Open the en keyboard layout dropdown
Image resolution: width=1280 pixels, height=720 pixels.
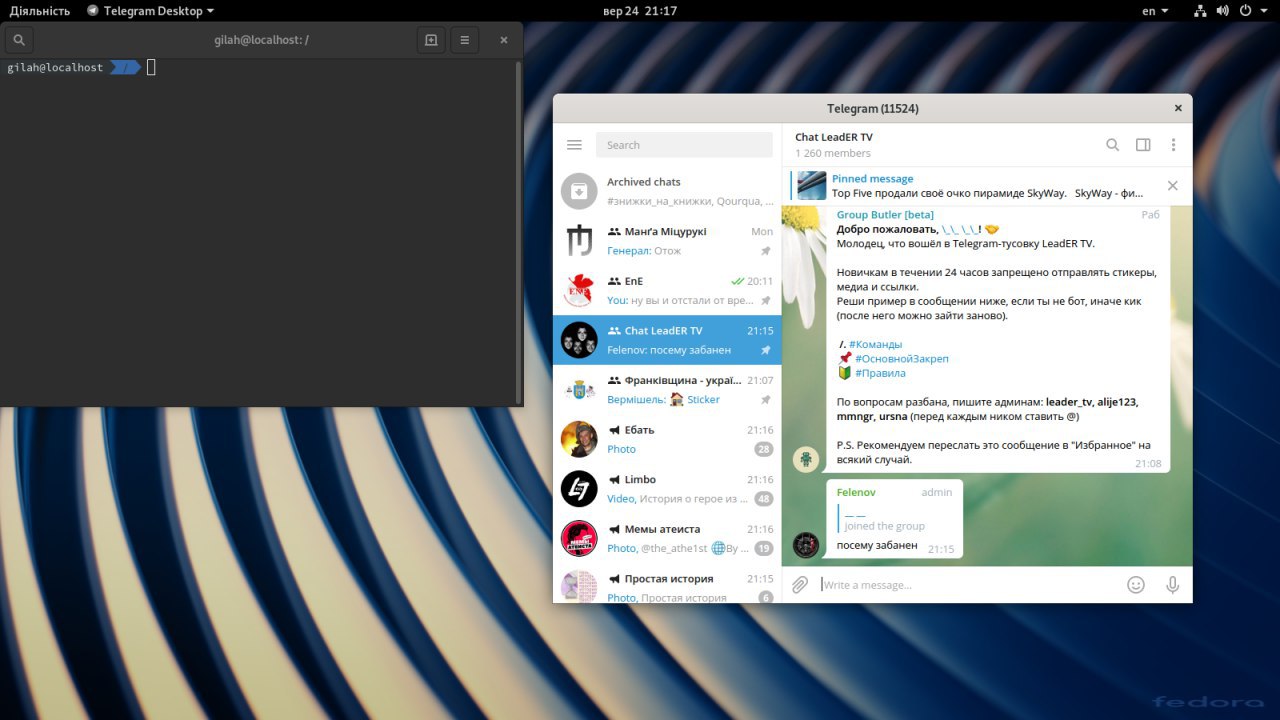[1155, 11]
